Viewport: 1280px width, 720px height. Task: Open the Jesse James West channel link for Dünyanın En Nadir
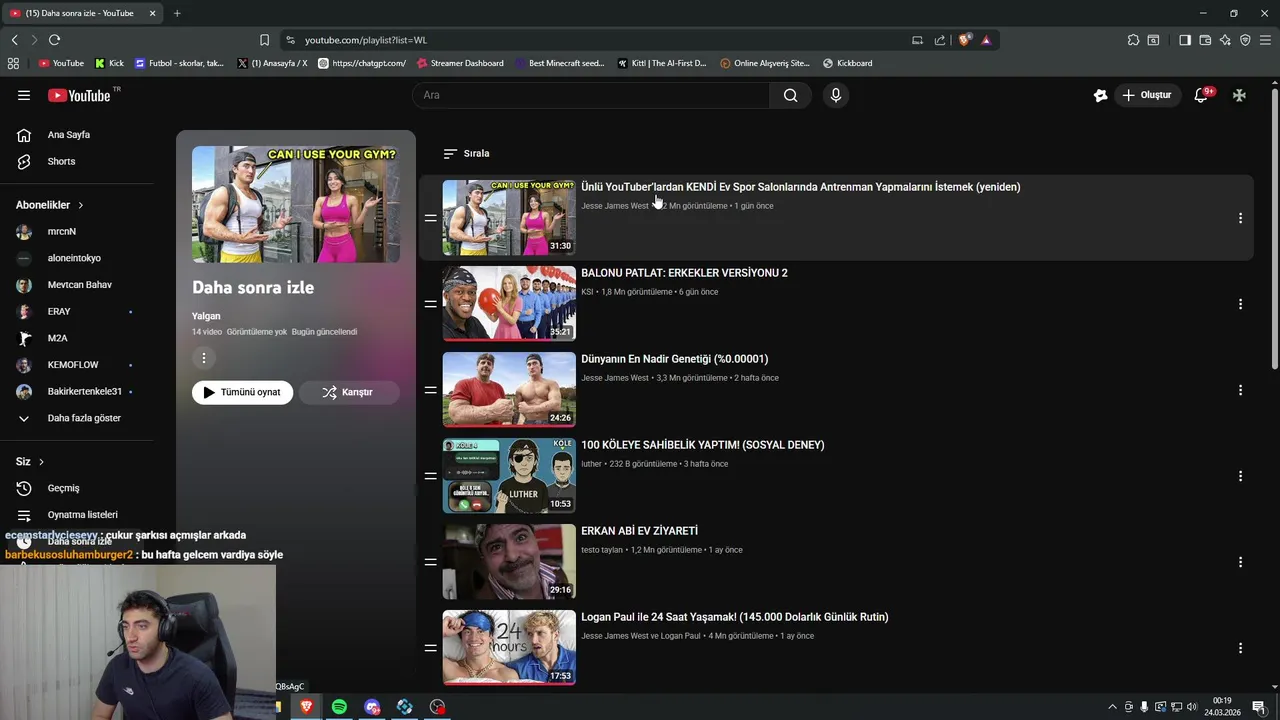615,378
